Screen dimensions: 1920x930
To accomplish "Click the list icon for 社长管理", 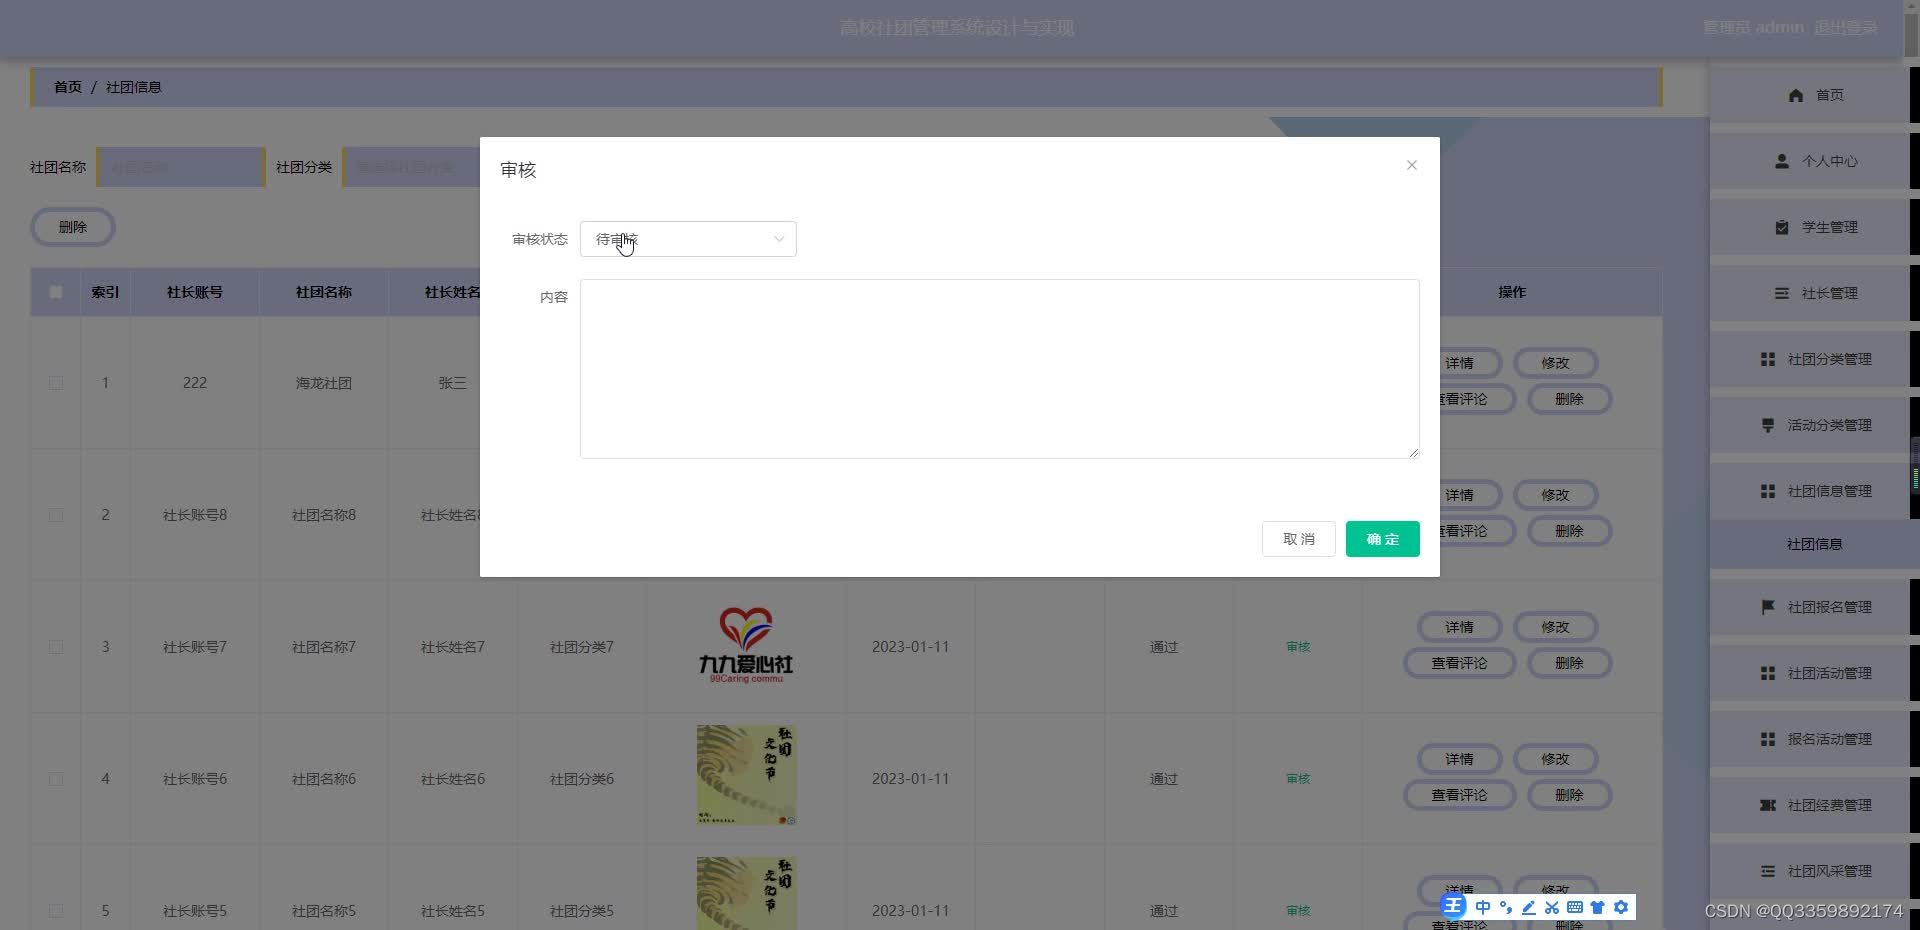I will (1781, 293).
